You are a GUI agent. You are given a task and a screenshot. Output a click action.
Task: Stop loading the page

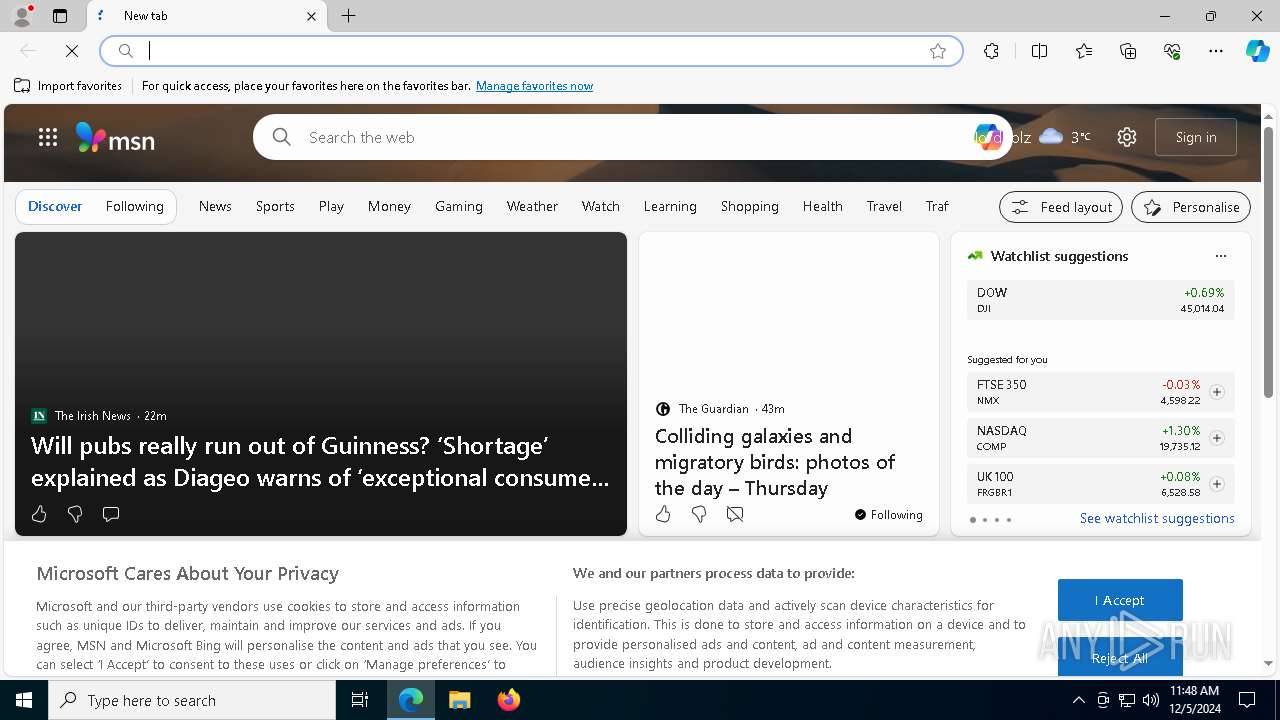pyautogui.click(x=72, y=51)
